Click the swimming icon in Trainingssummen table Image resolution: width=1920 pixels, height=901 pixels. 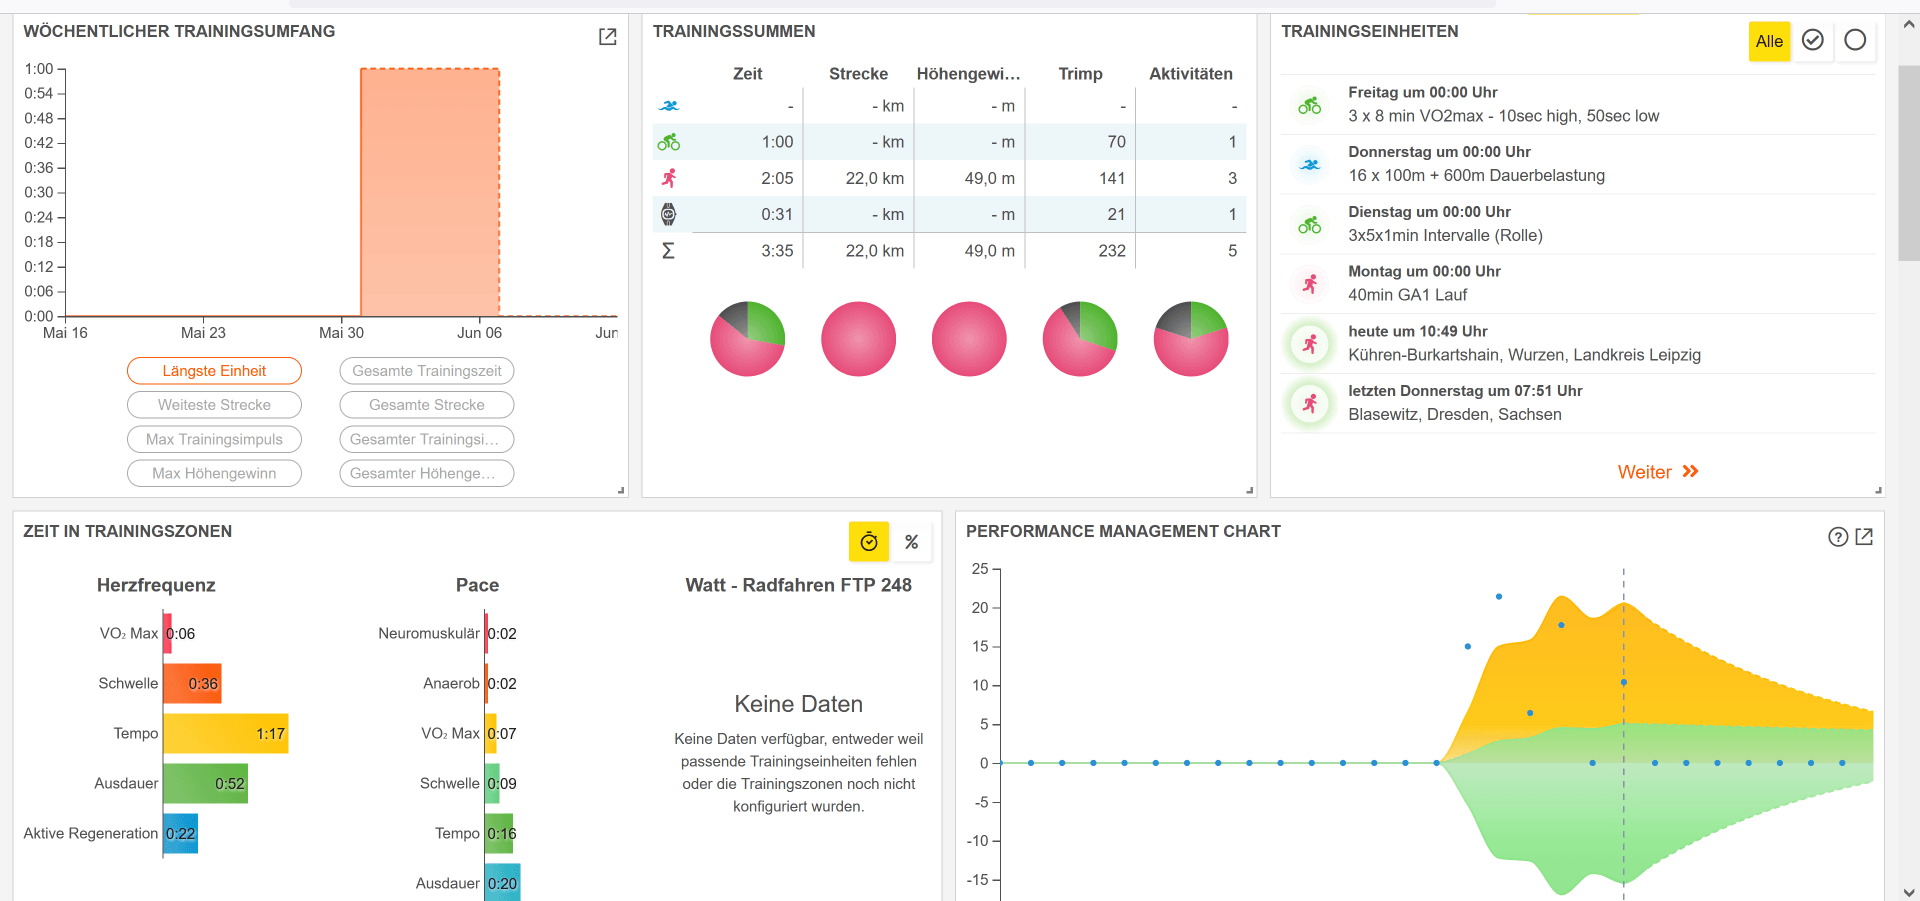(x=669, y=106)
